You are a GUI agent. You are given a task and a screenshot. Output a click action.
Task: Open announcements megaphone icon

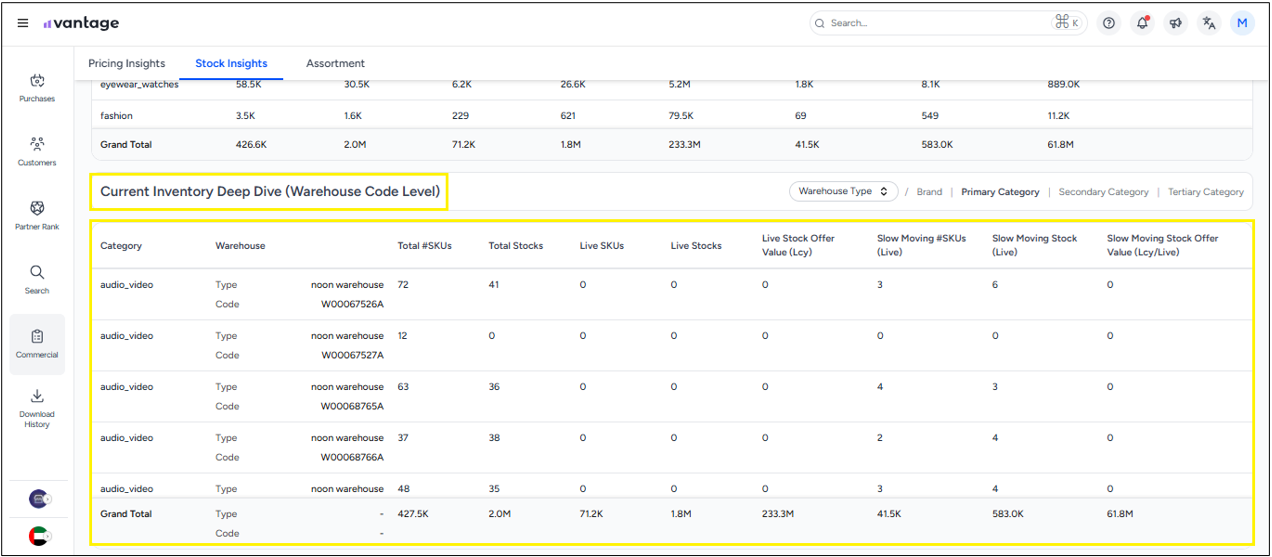point(1176,23)
